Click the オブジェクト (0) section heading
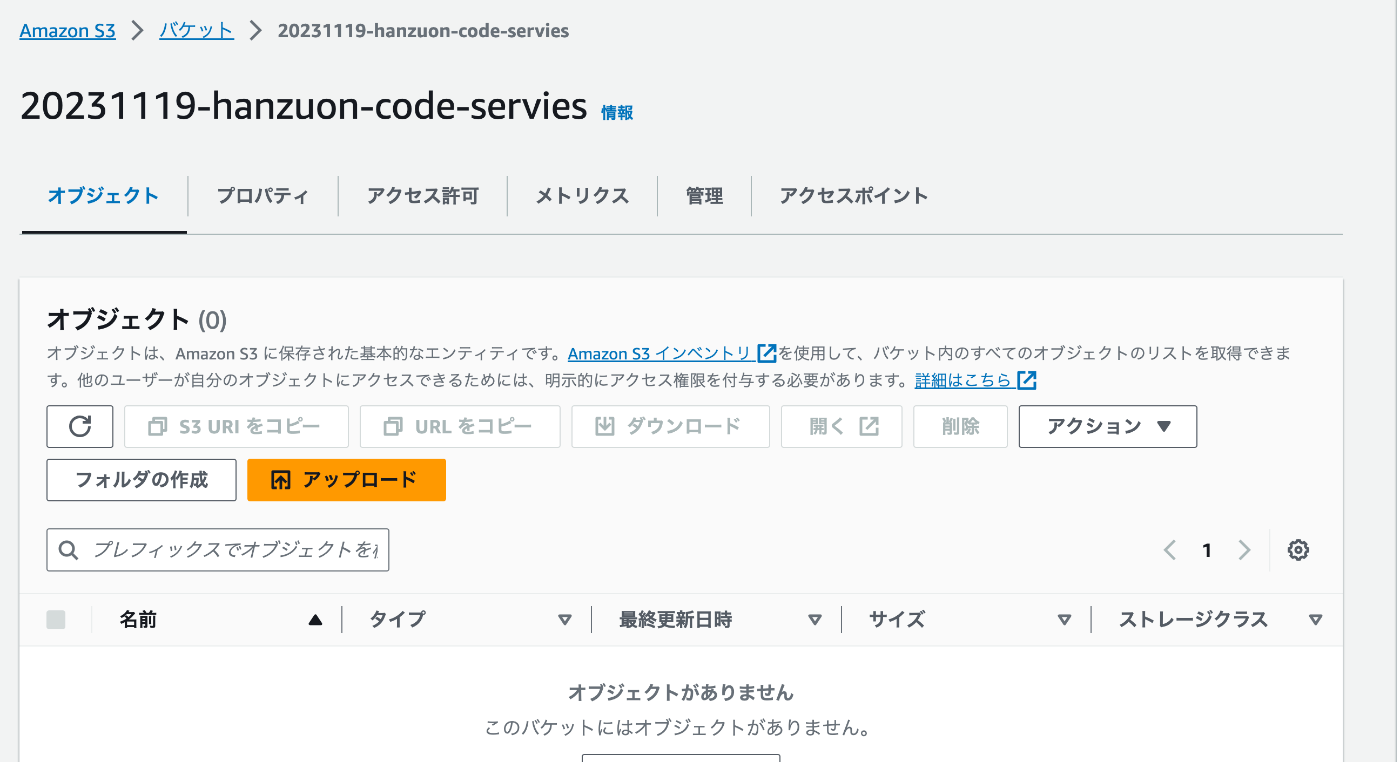The width and height of the screenshot is (1400, 762). (137, 320)
